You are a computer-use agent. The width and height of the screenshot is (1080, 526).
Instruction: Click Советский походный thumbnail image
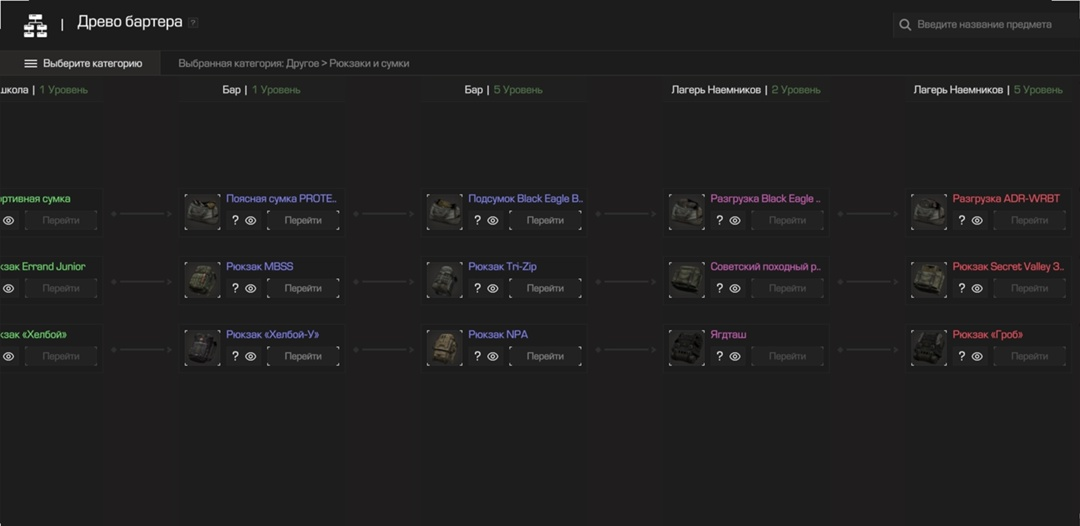[687, 280]
